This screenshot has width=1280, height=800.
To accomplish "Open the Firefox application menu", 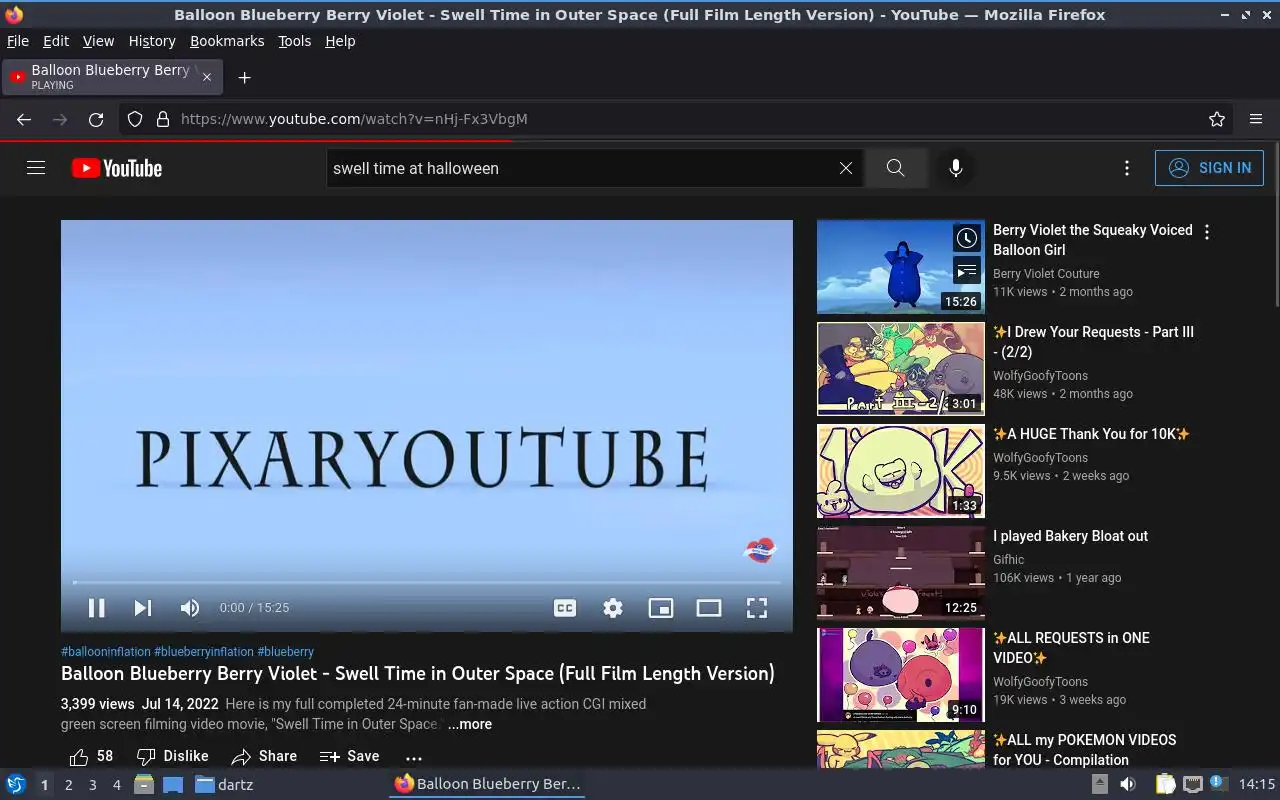I will 1256,119.
